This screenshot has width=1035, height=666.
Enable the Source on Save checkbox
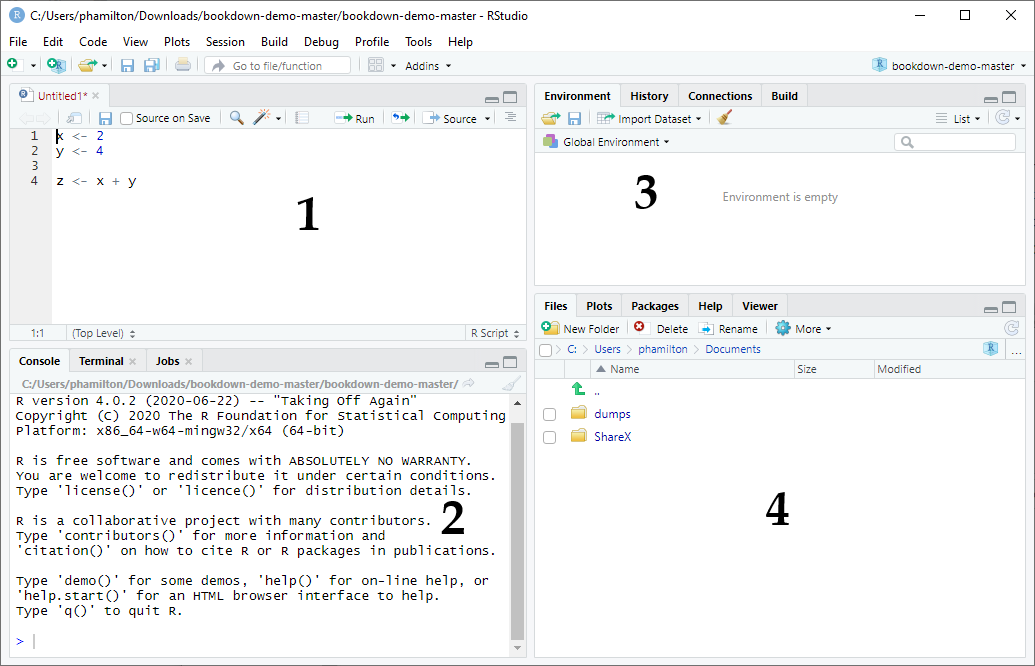(127, 118)
